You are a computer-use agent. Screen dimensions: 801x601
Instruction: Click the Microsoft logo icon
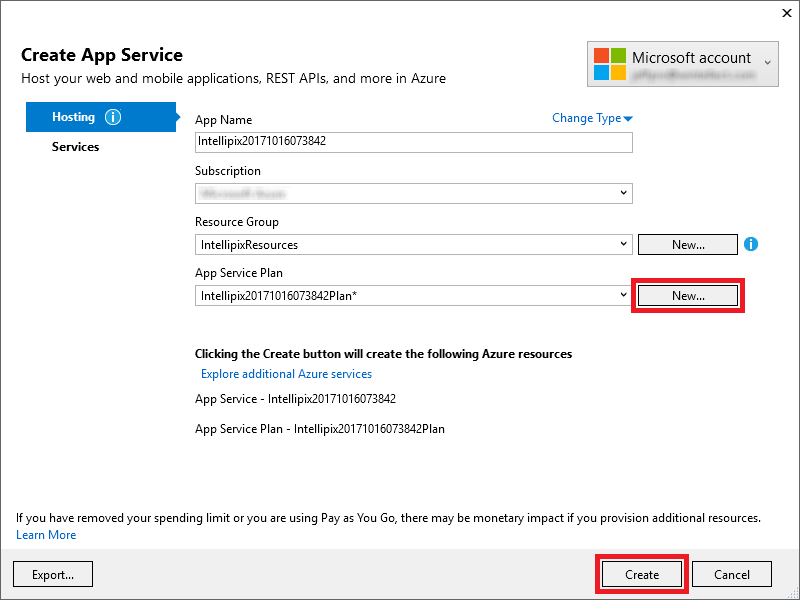point(610,64)
